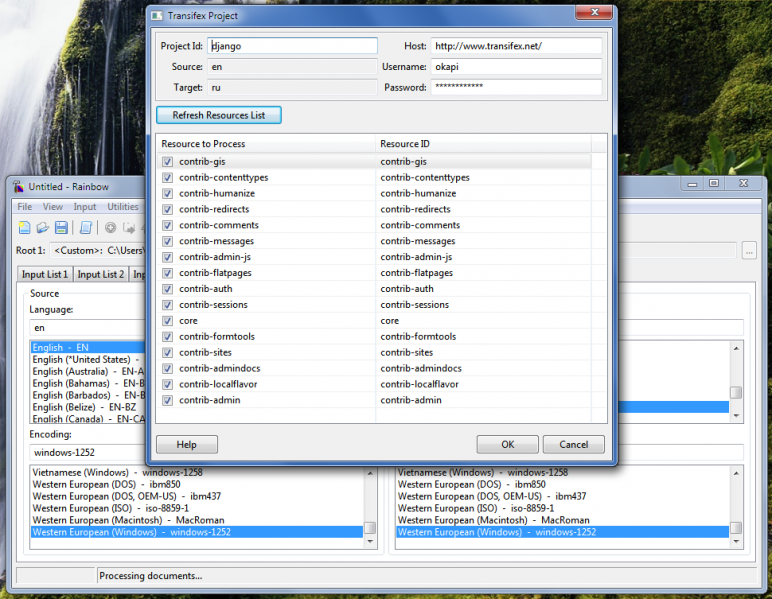Confirm with the OK button
The height and width of the screenshot is (599, 772).
[508, 444]
